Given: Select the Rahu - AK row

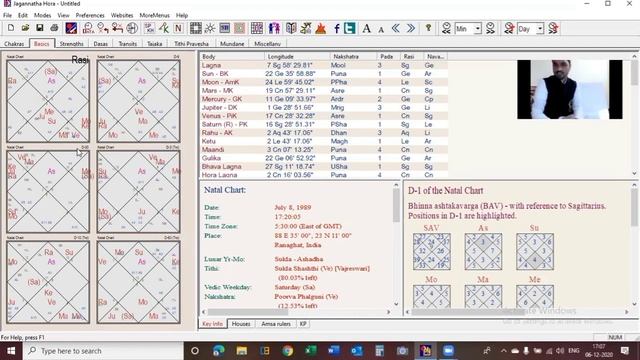Looking at the screenshot, I should pyautogui.click(x=324, y=133).
